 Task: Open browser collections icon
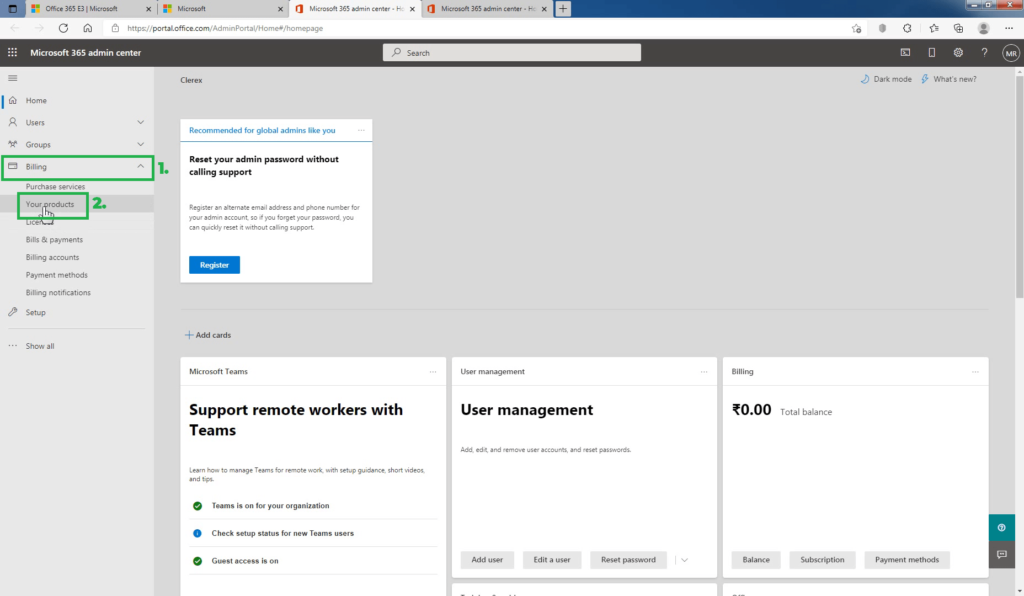point(958,28)
